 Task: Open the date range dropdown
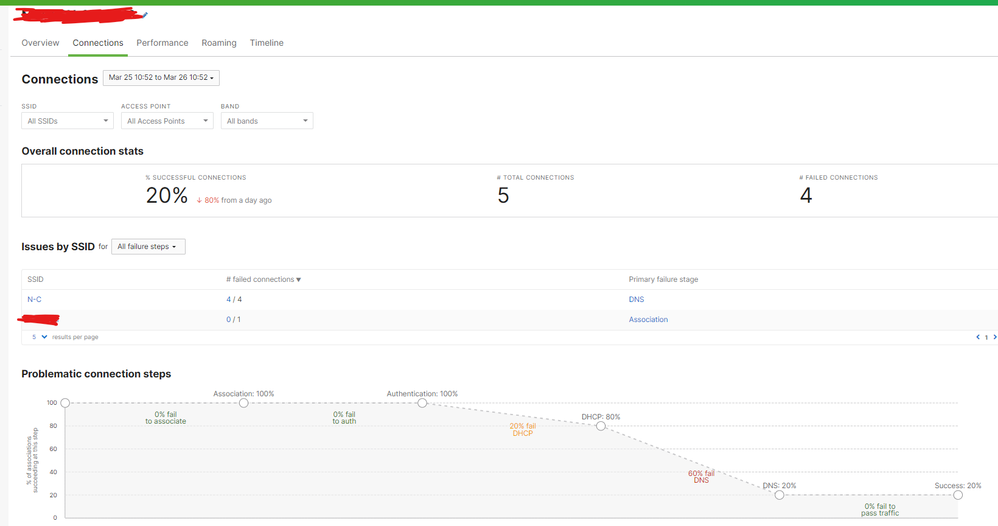(161, 77)
